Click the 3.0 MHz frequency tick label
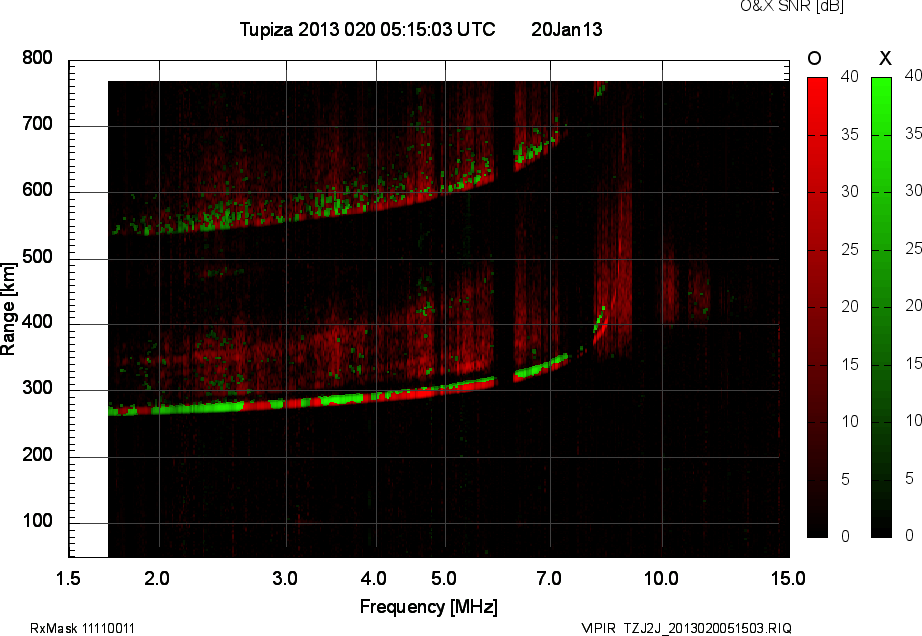 coord(285,578)
